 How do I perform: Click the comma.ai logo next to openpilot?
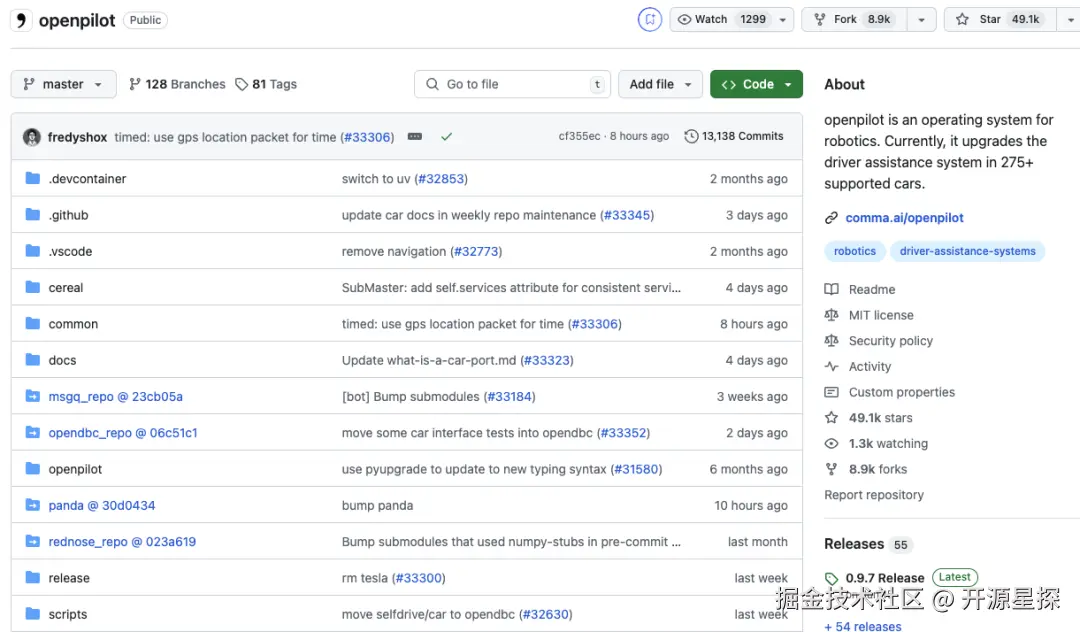point(21,20)
